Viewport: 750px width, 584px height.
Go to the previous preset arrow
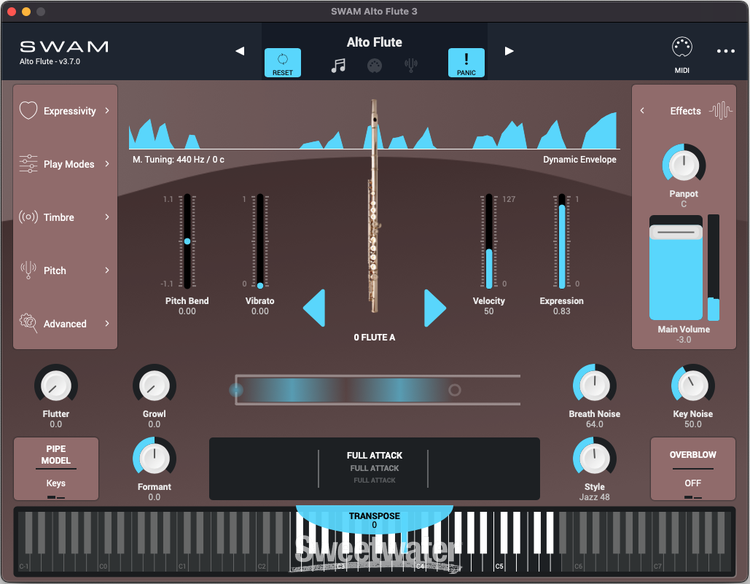[240, 51]
